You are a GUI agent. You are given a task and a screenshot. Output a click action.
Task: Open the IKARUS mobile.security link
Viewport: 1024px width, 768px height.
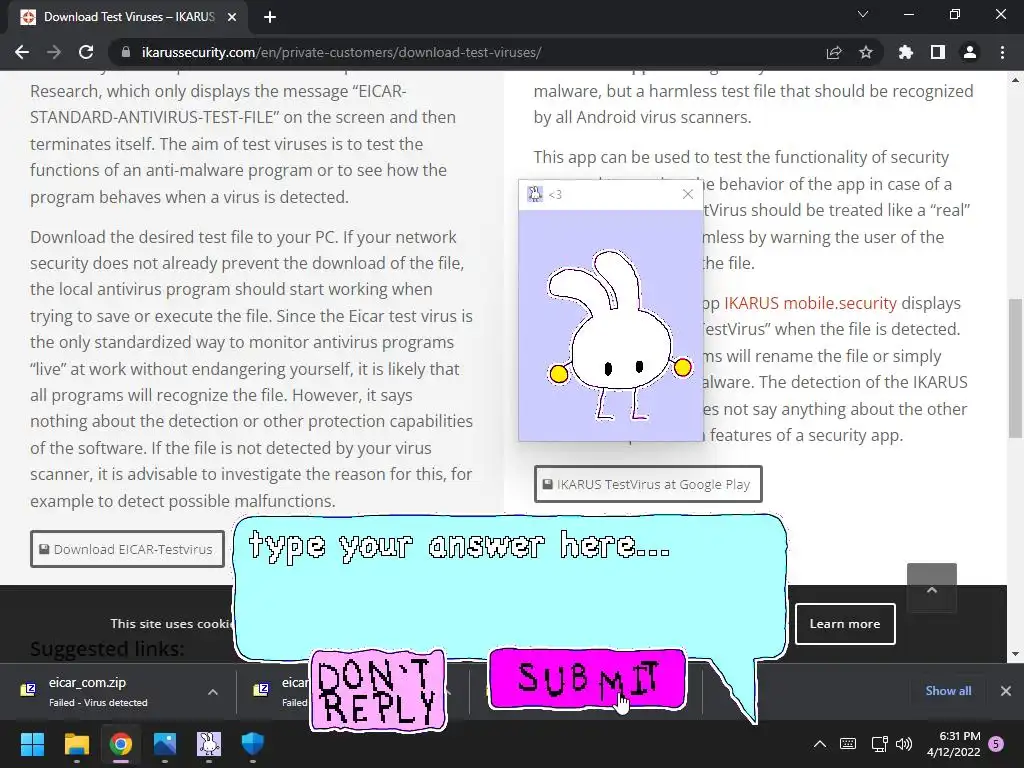810,303
